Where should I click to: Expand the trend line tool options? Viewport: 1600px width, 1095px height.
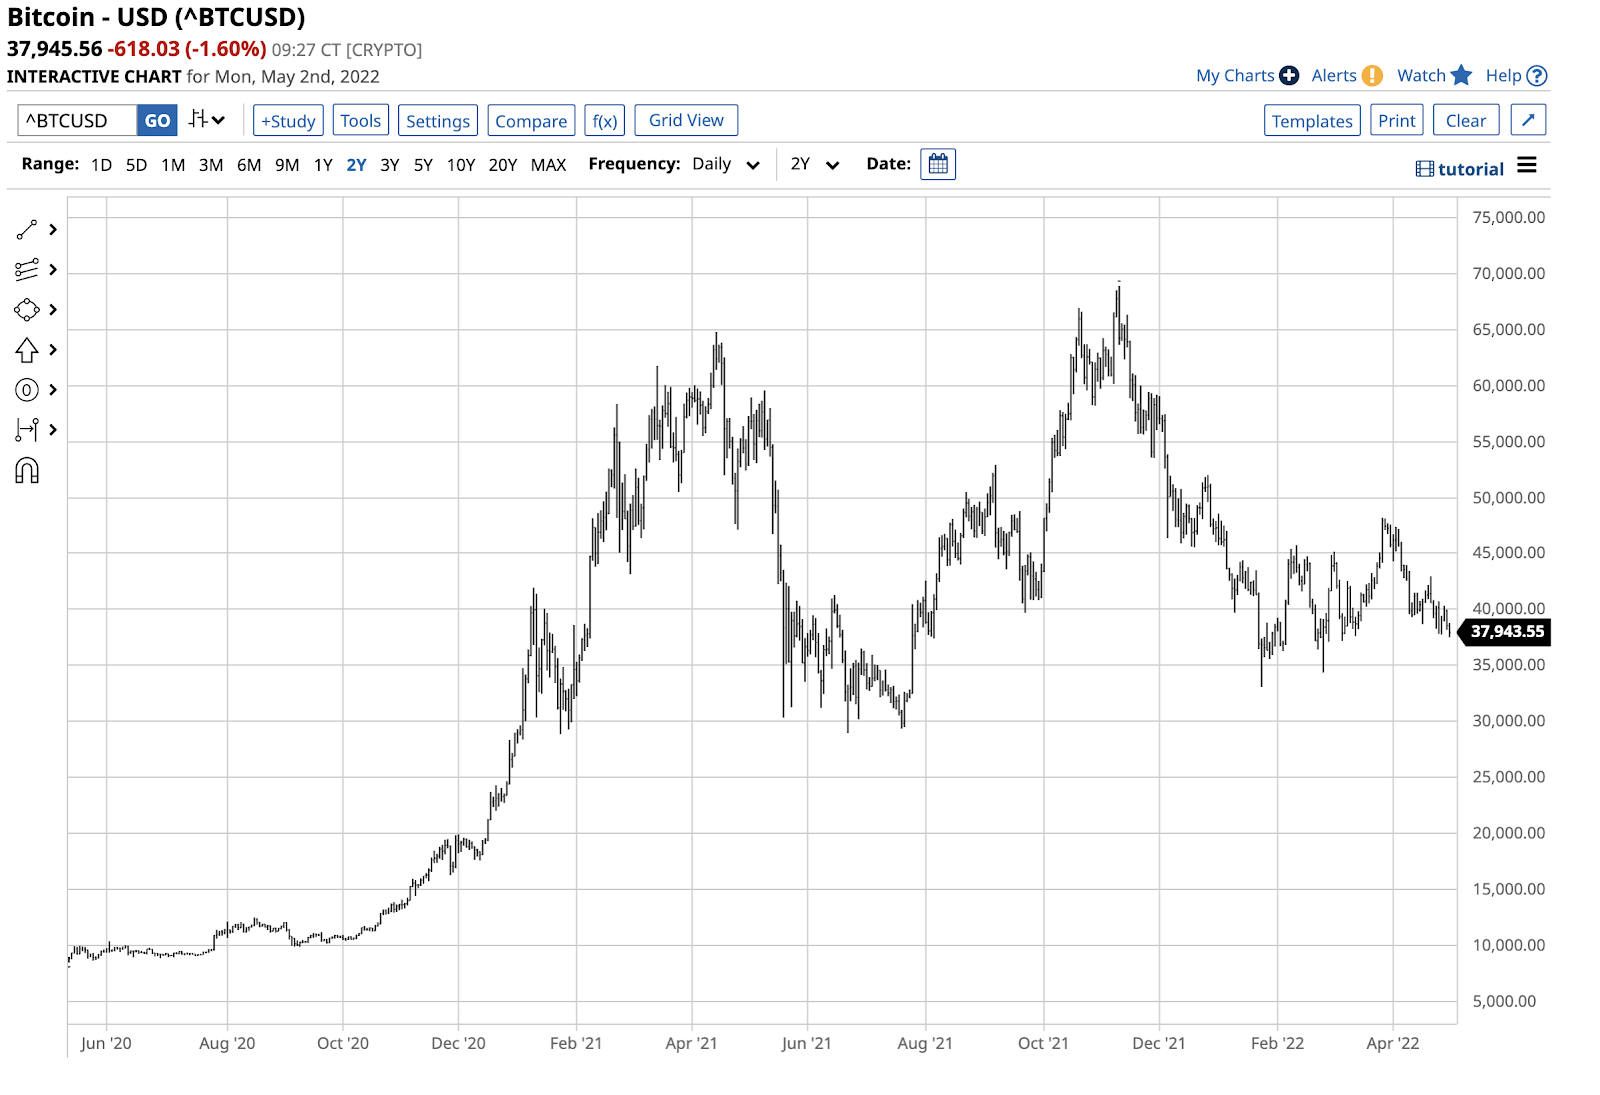(x=53, y=230)
